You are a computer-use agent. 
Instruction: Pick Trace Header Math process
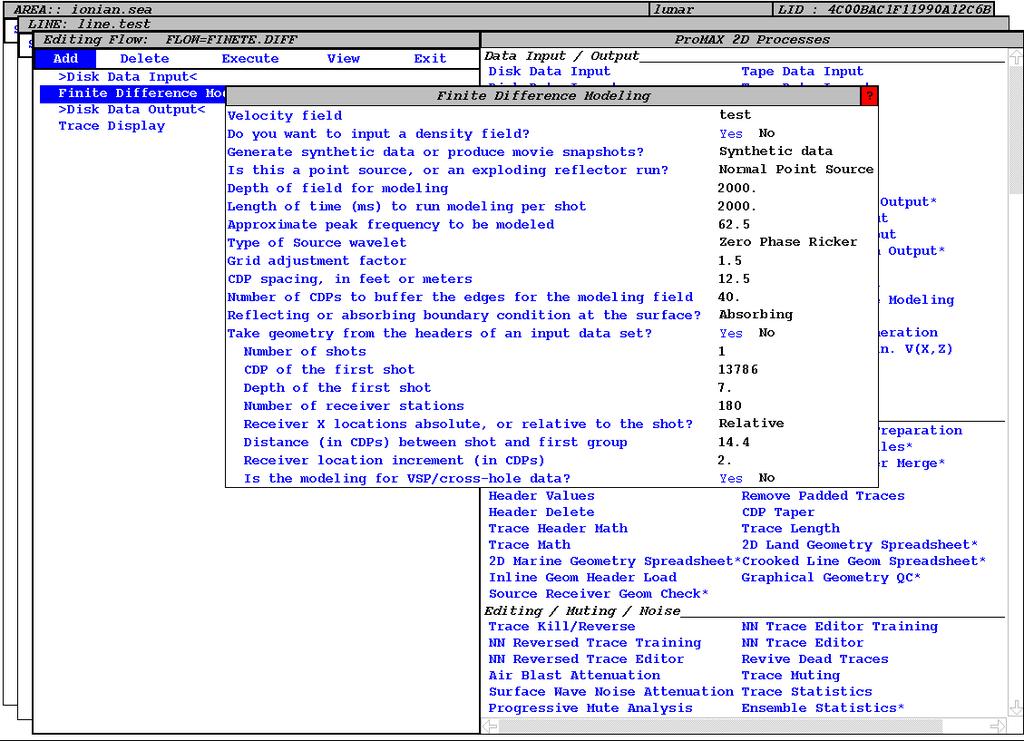[x=558, y=528]
